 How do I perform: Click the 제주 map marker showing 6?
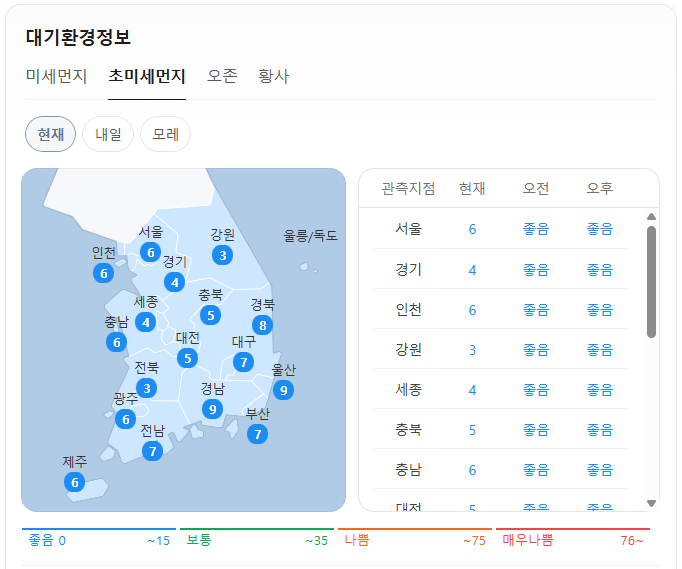75,482
